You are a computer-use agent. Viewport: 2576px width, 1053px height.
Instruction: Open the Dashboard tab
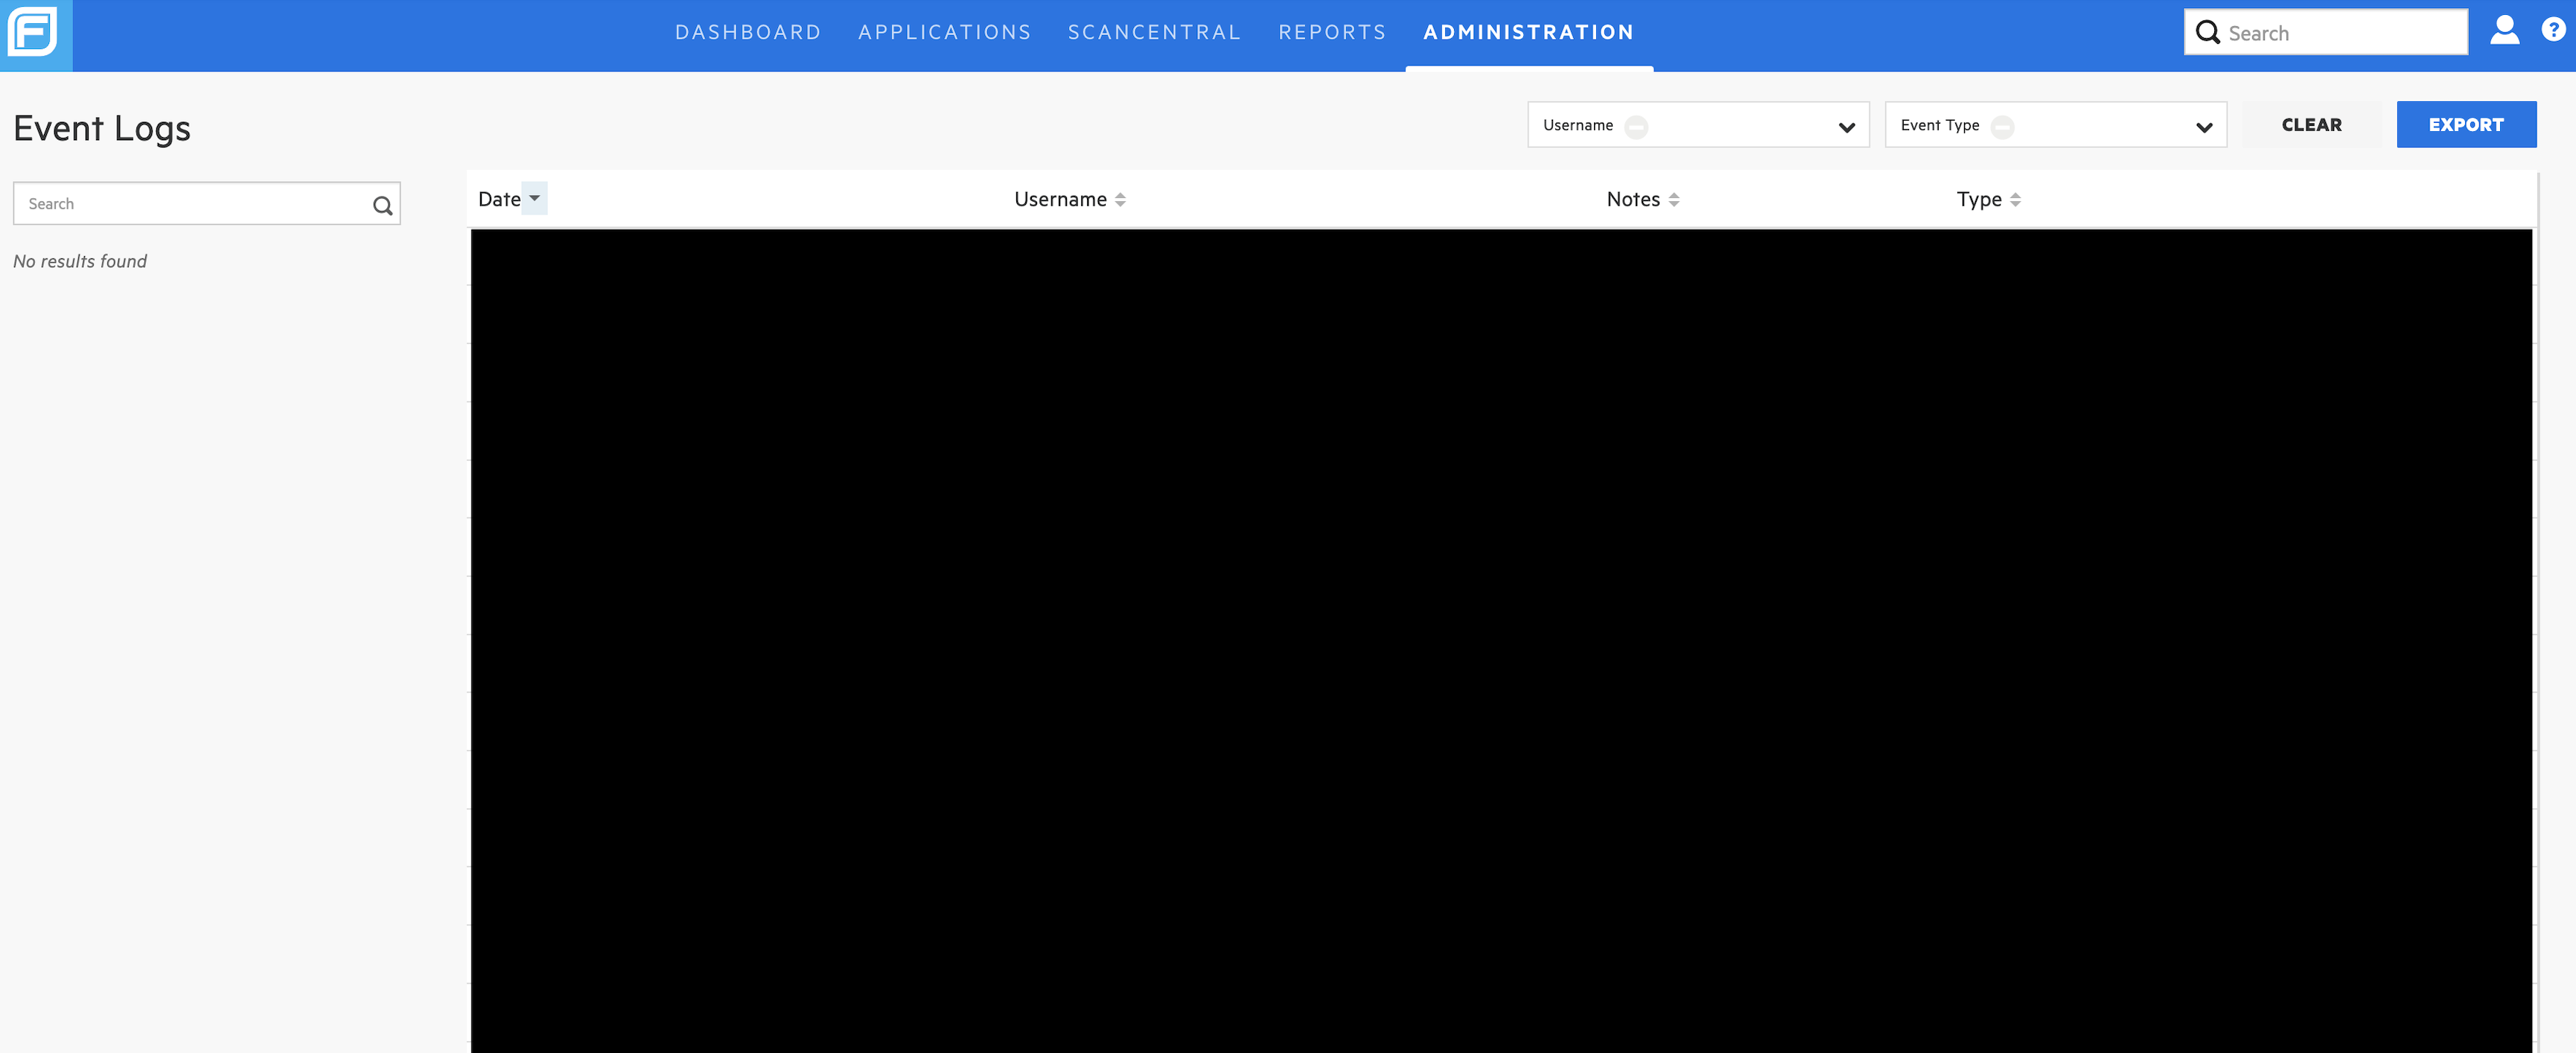(747, 33)
